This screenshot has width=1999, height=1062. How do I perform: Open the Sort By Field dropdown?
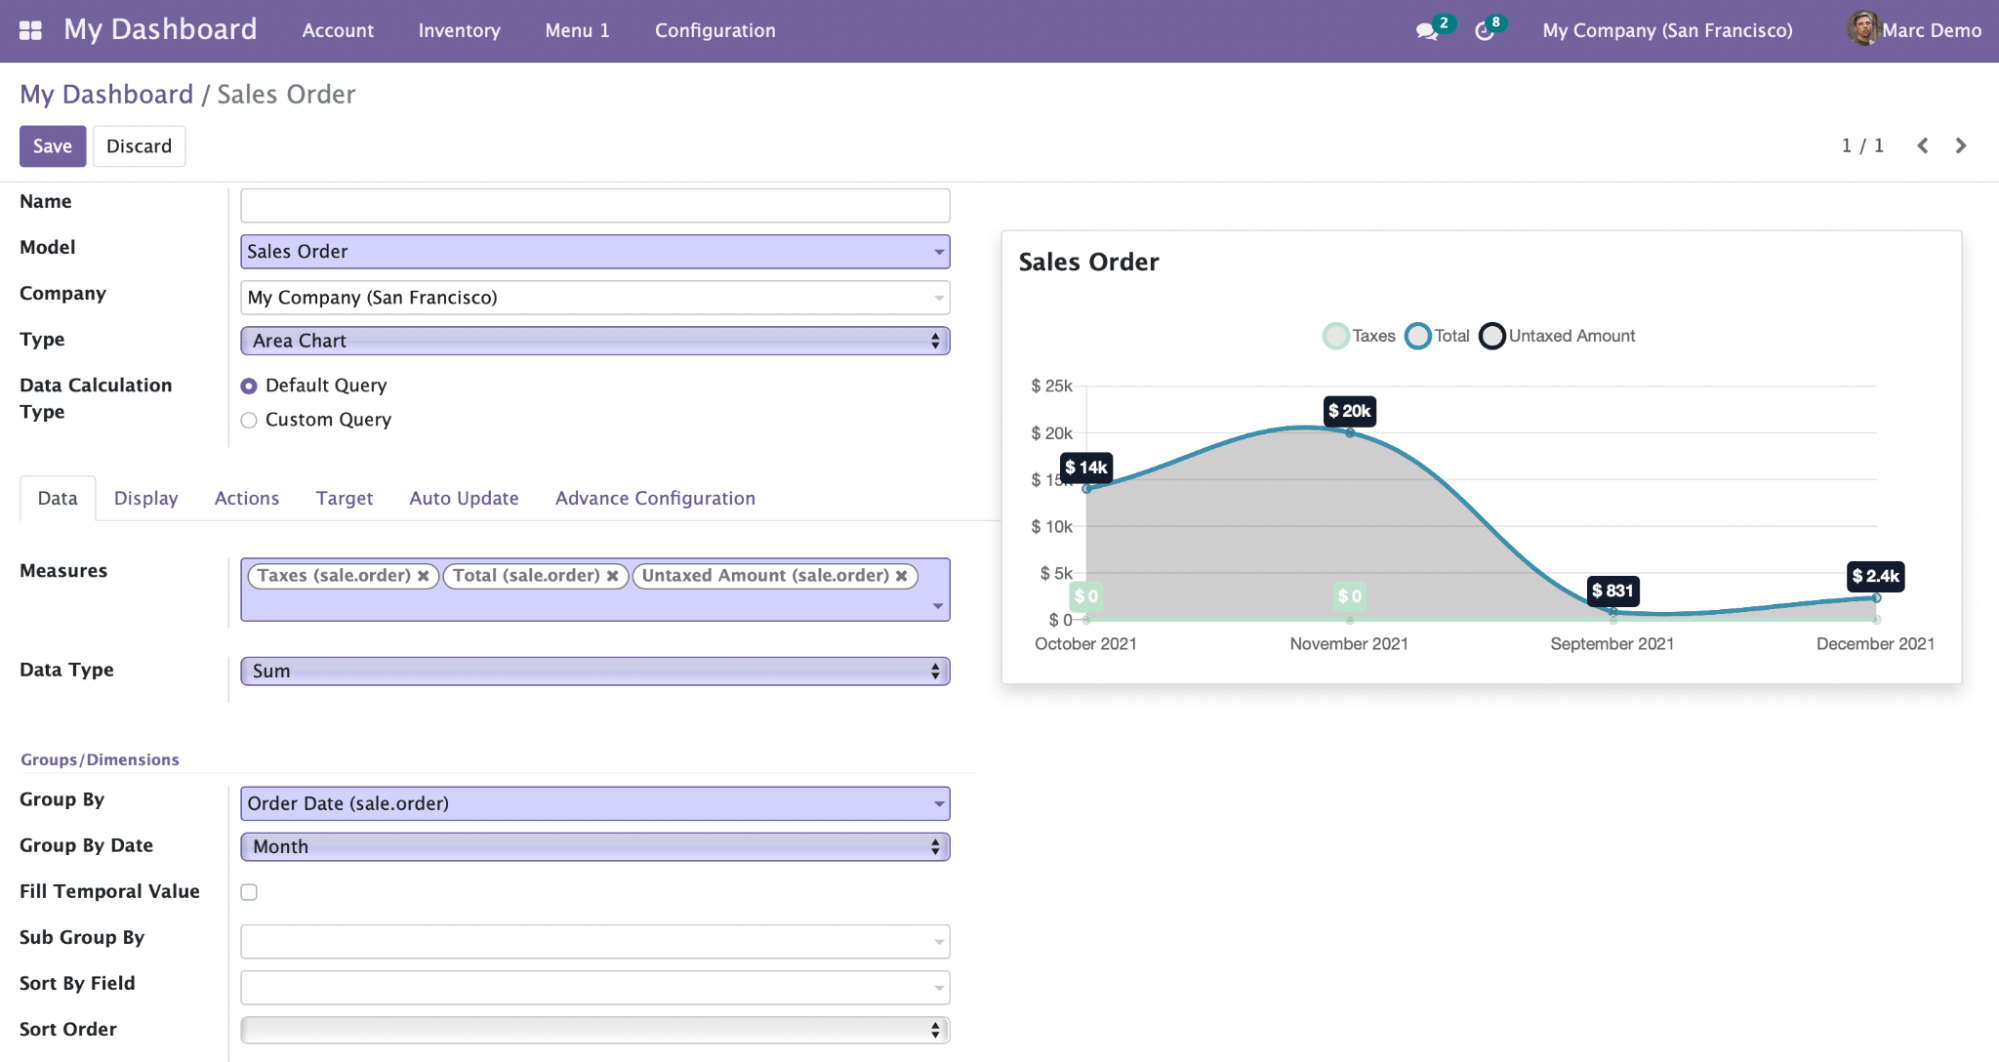coord(595,988)
